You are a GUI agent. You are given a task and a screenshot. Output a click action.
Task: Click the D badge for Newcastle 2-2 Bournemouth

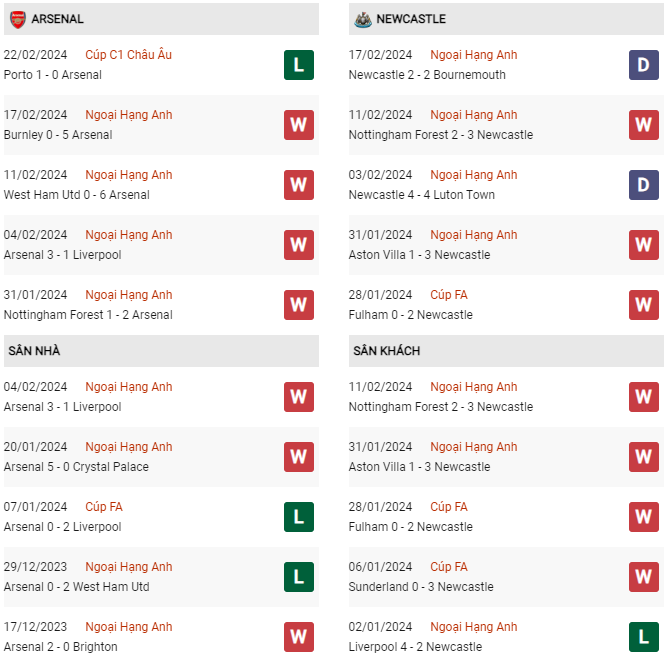(x=643, y=65)
